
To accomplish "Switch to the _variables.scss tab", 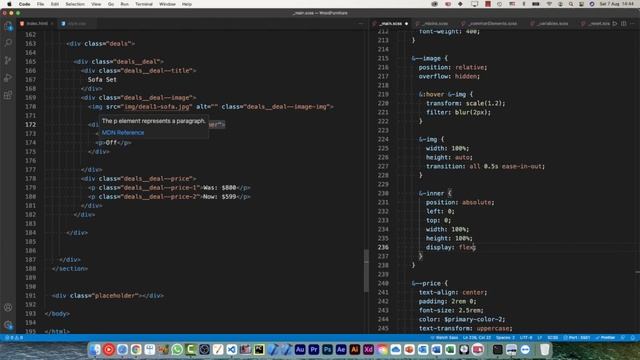I will coord(552,24).
